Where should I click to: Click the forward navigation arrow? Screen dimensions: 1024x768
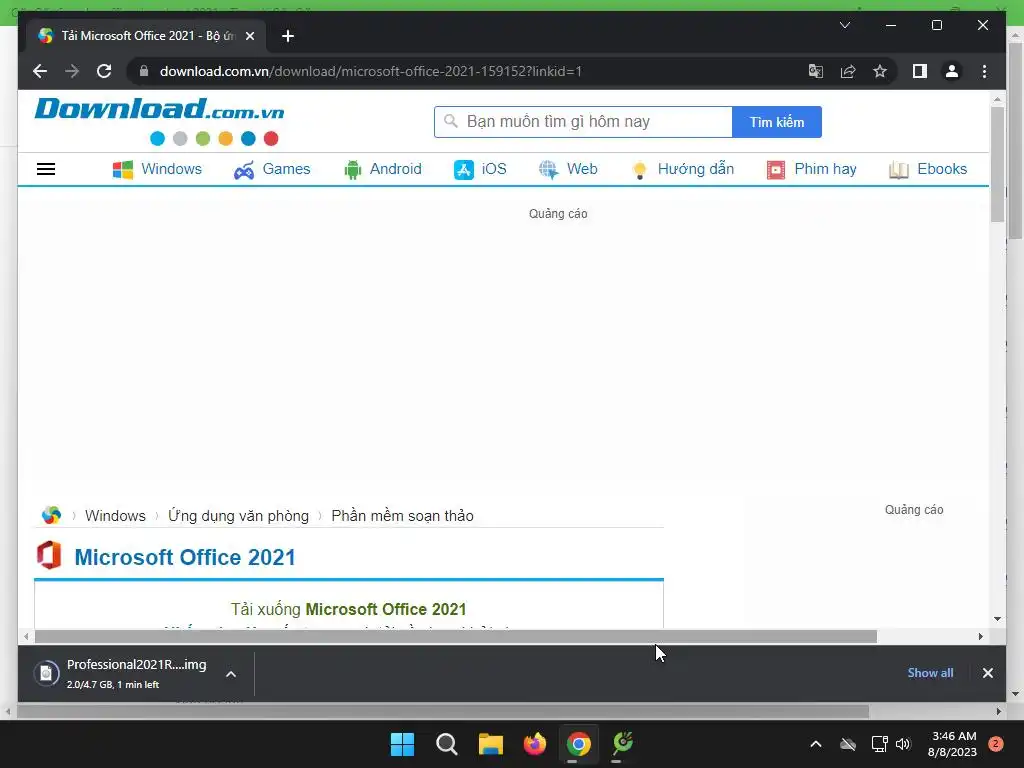tap(72, 71)
